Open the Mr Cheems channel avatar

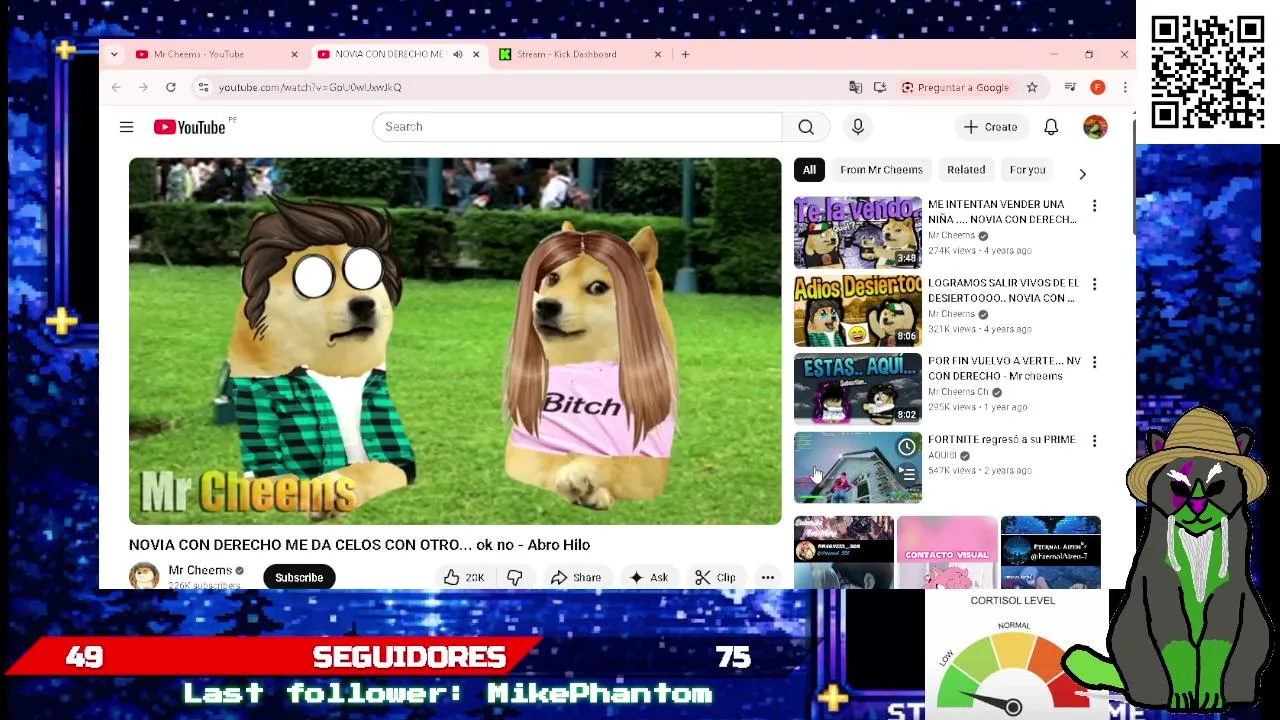pyautogui.click(x=144, y=576)
